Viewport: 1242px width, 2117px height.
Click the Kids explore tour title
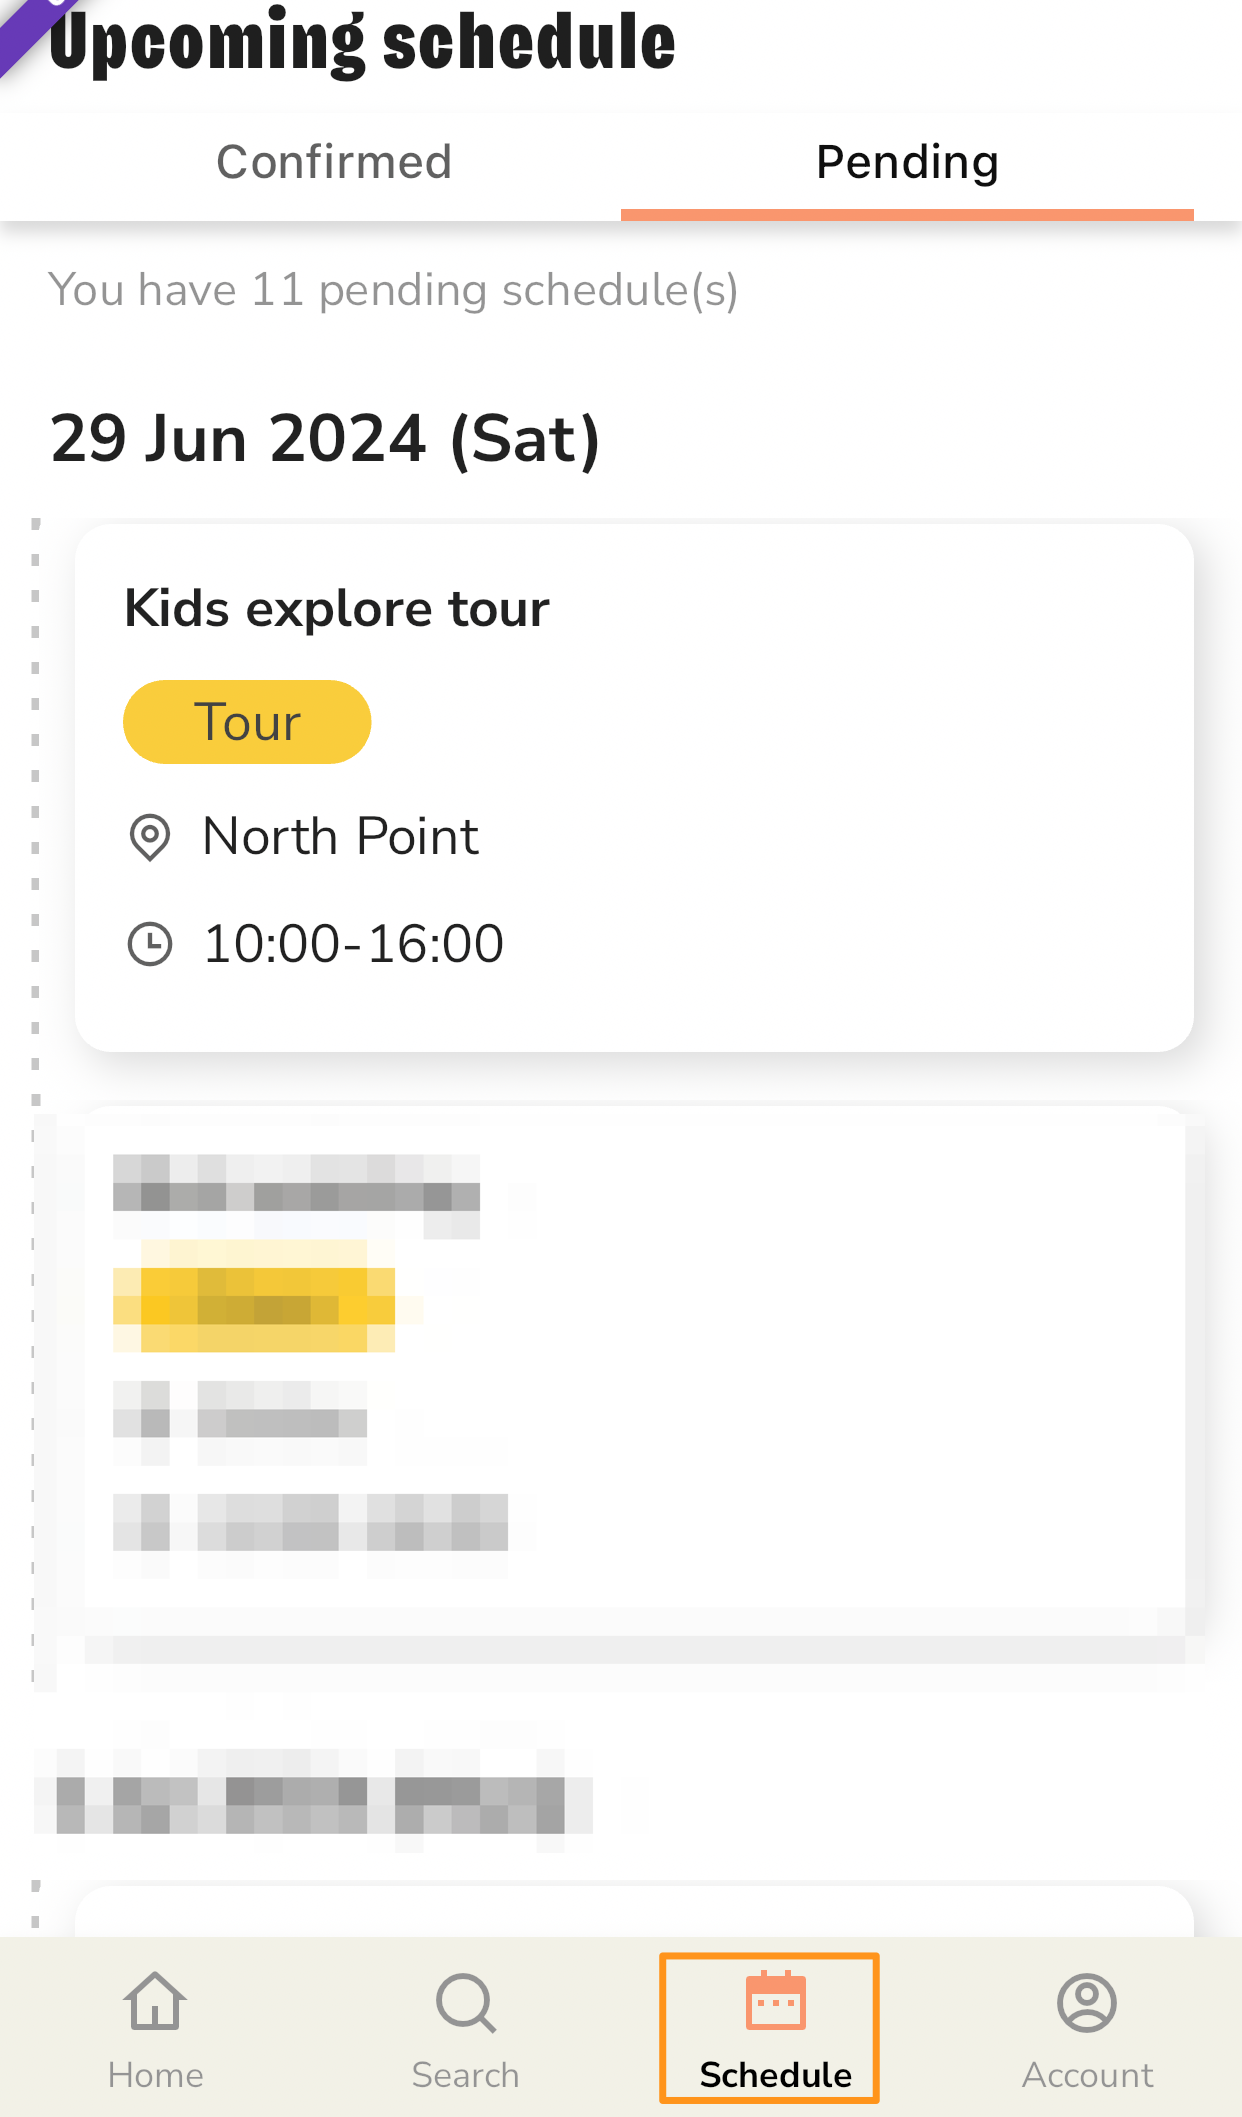coord(337,608)
